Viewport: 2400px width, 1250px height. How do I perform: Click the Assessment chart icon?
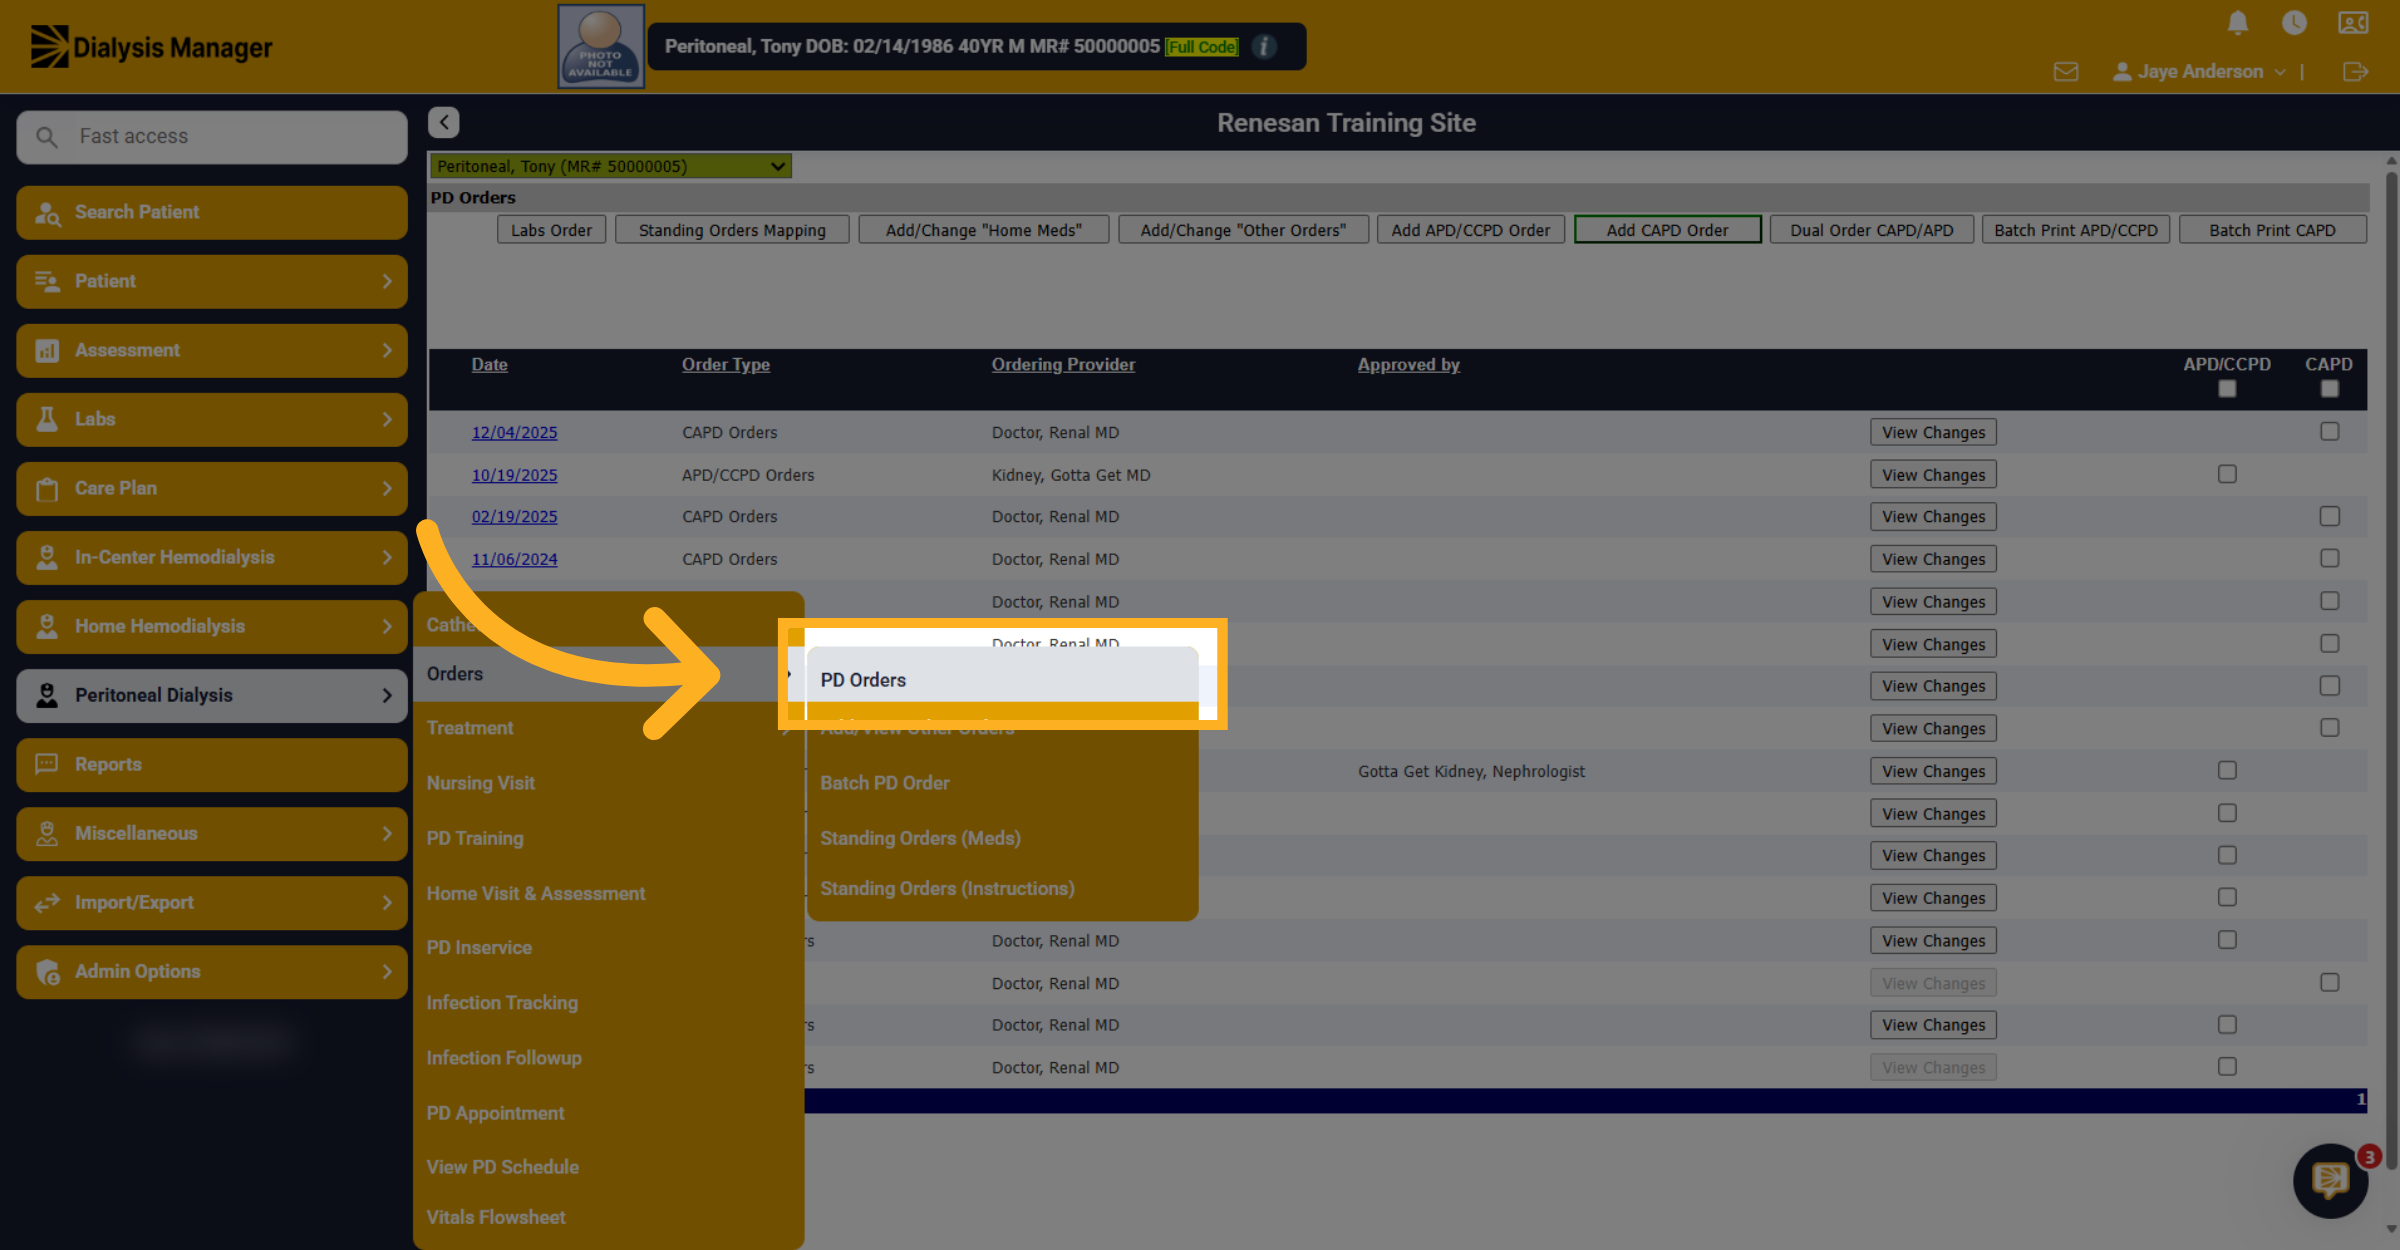tap(47, 351)
